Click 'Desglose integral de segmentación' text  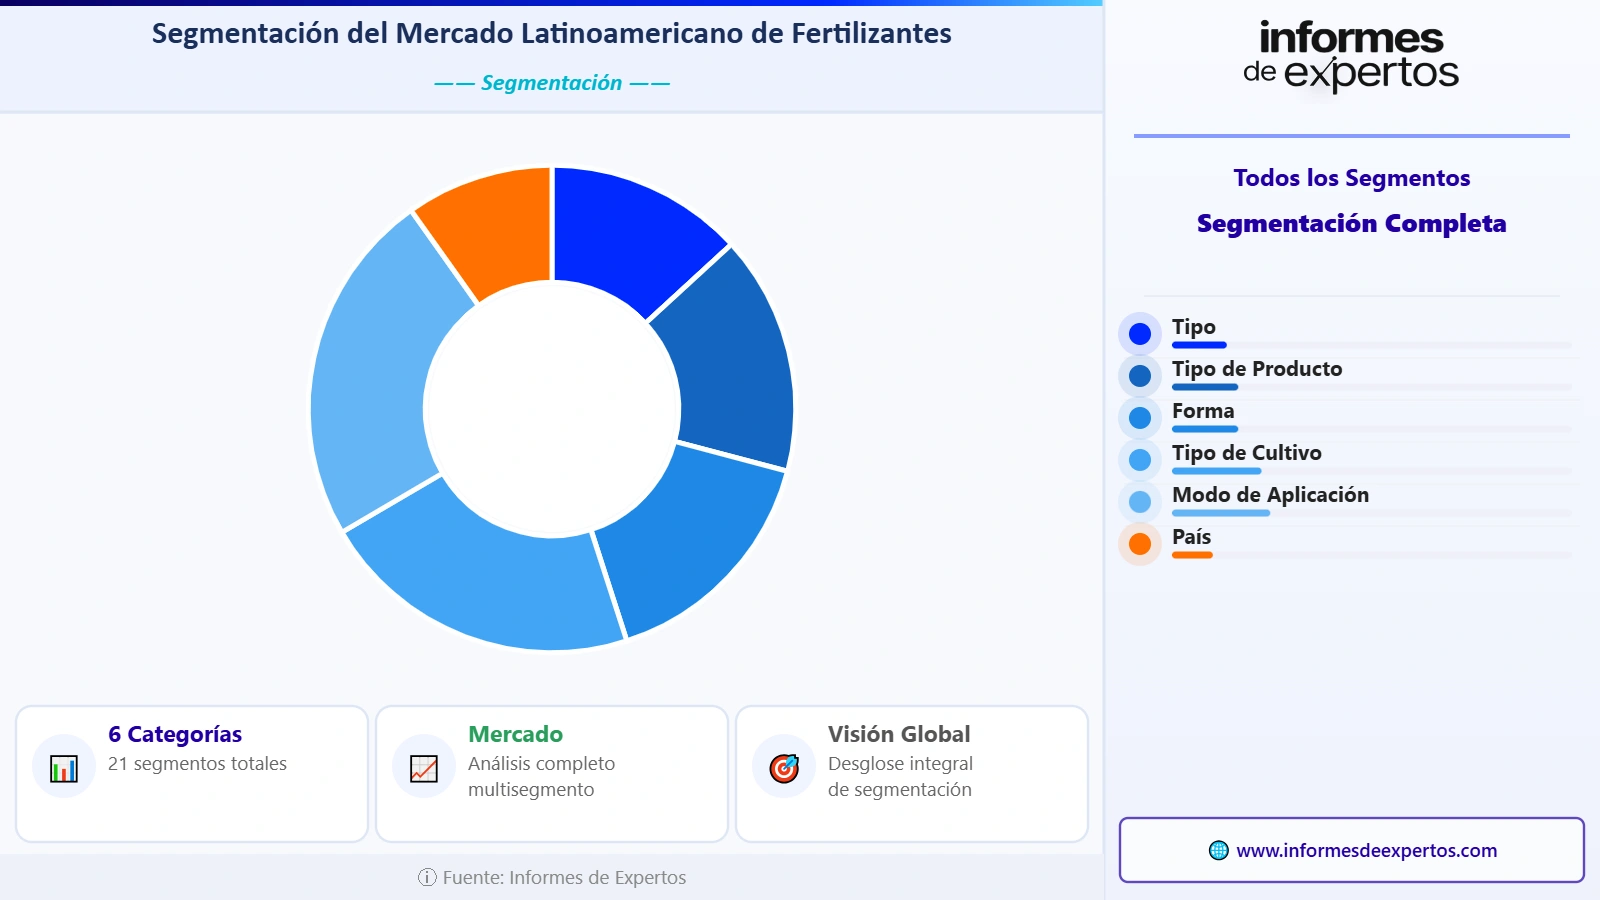pyautogui.click(x=900, y=777)
